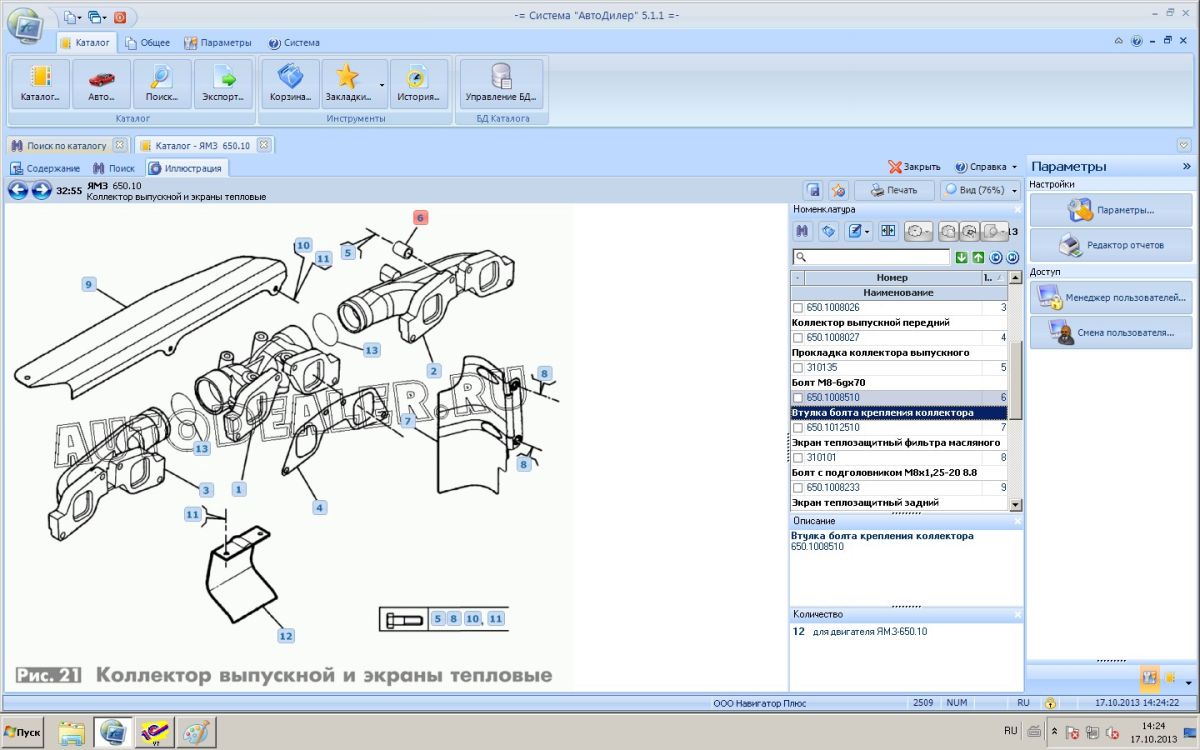1200x750 pixels.
Task: Click the tag icon in Номенклатура toolbar
Action: click(828, 231)
